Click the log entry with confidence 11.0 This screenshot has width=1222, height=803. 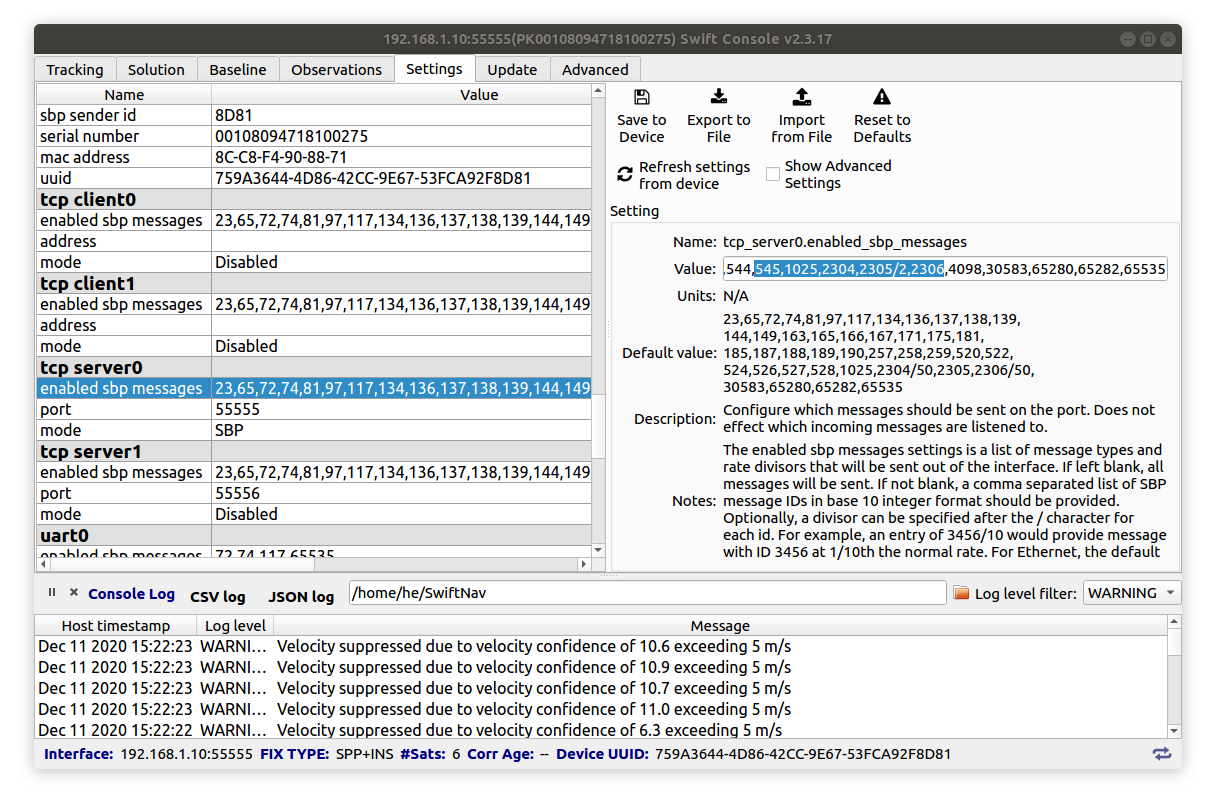click(x=602, y=709)
